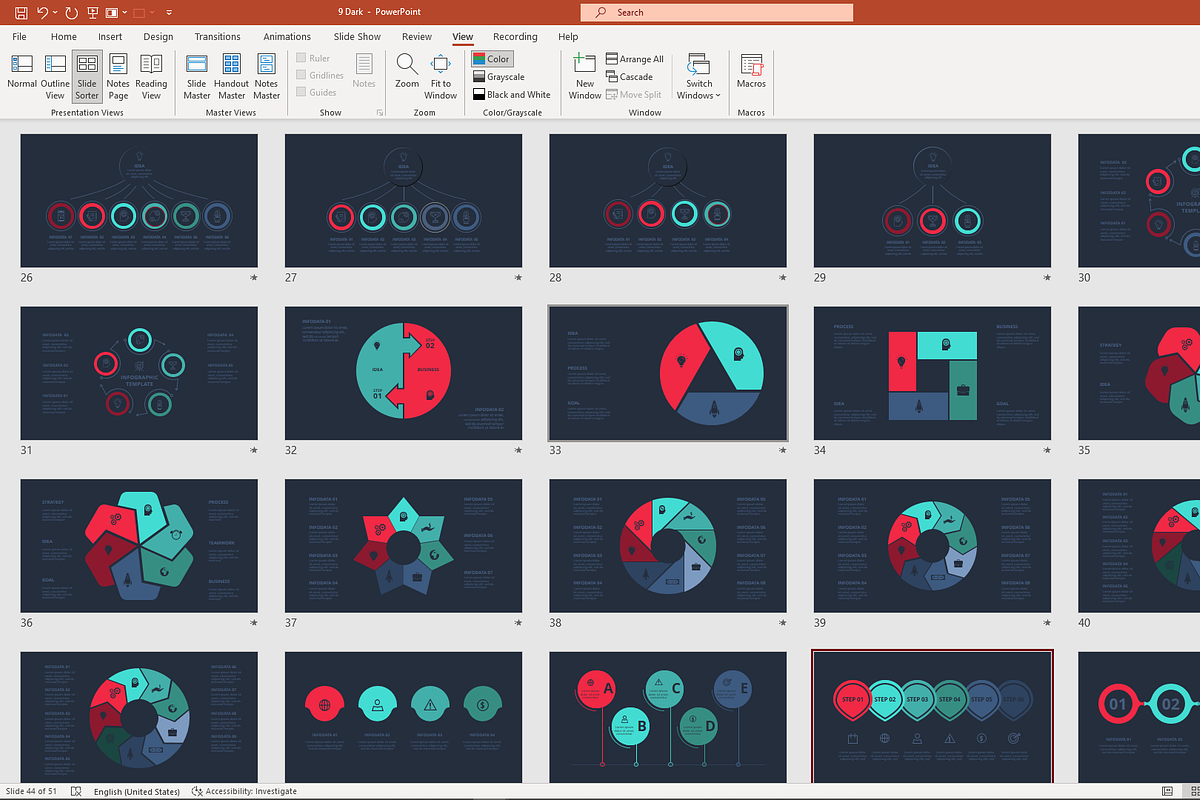Screen dimensions: 1200x800
Task: Click the Save icon in title bar
Action: 22,13
